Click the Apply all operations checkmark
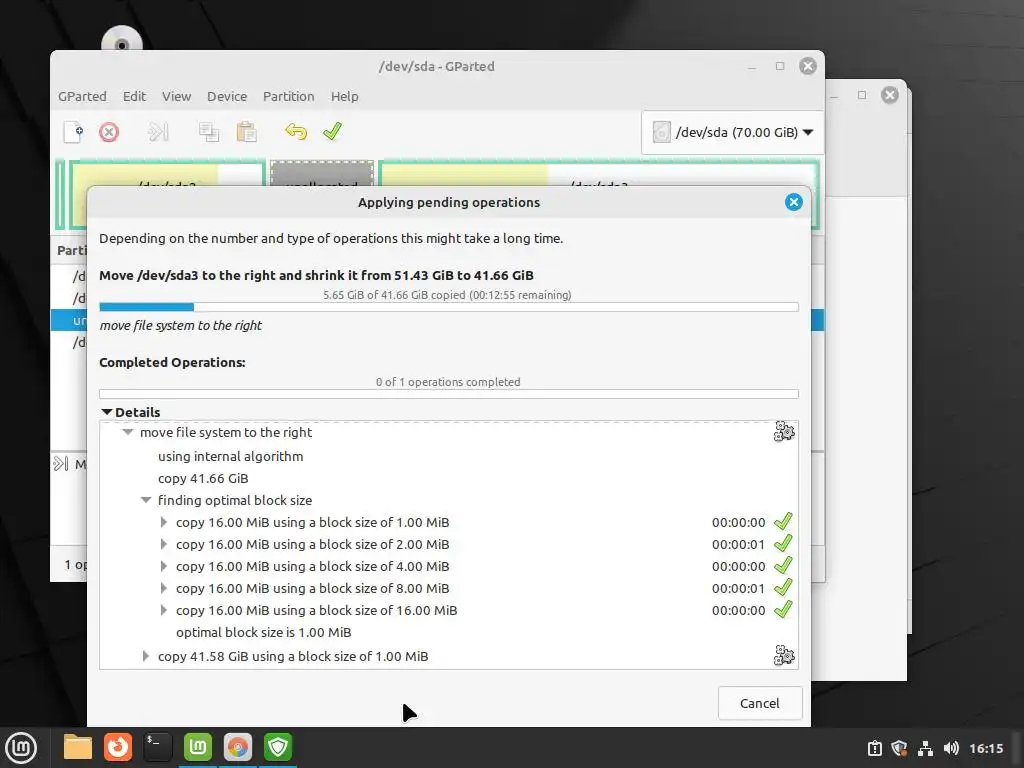 pyautogui.click(x=332, y=131)
